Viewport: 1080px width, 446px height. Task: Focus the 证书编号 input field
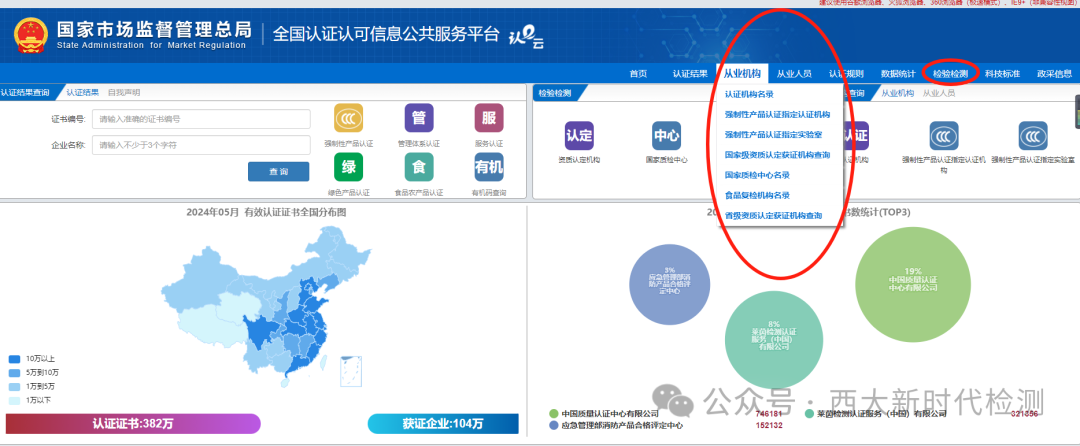(201, 119)
